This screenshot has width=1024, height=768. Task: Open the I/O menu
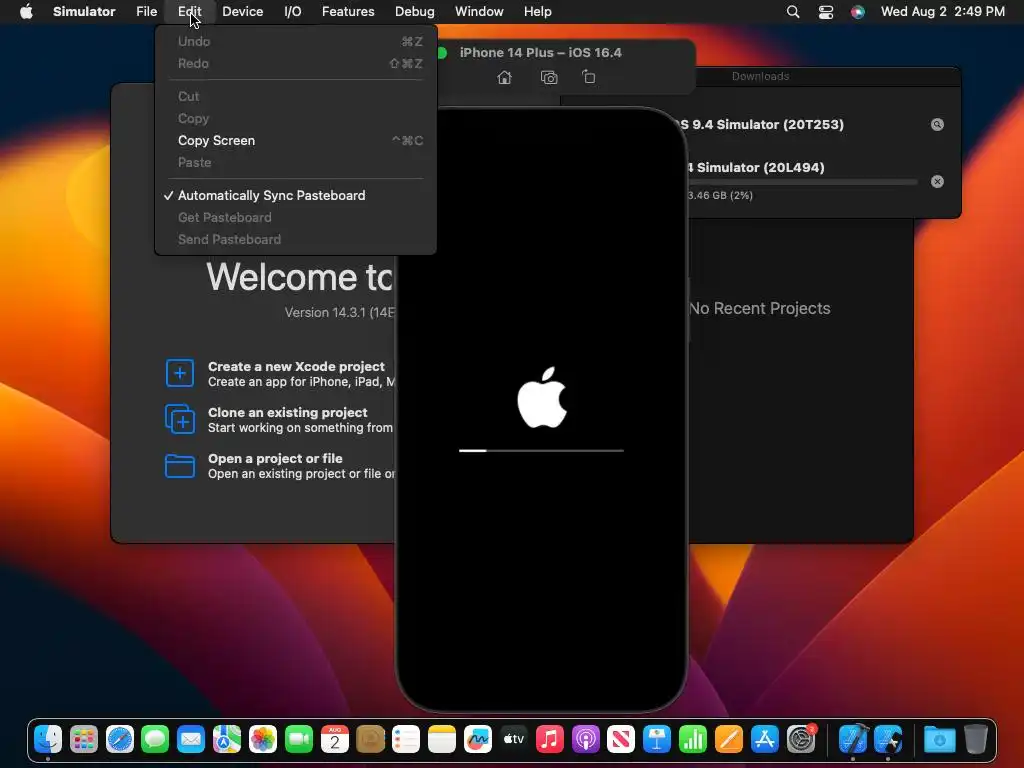click(x=293, y=12)
